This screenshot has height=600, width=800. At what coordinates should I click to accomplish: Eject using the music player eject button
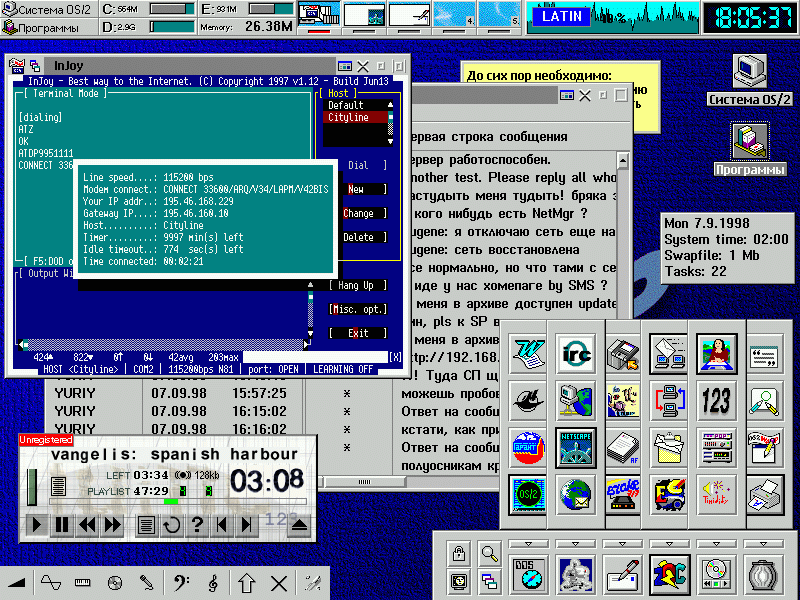[299, 524]
